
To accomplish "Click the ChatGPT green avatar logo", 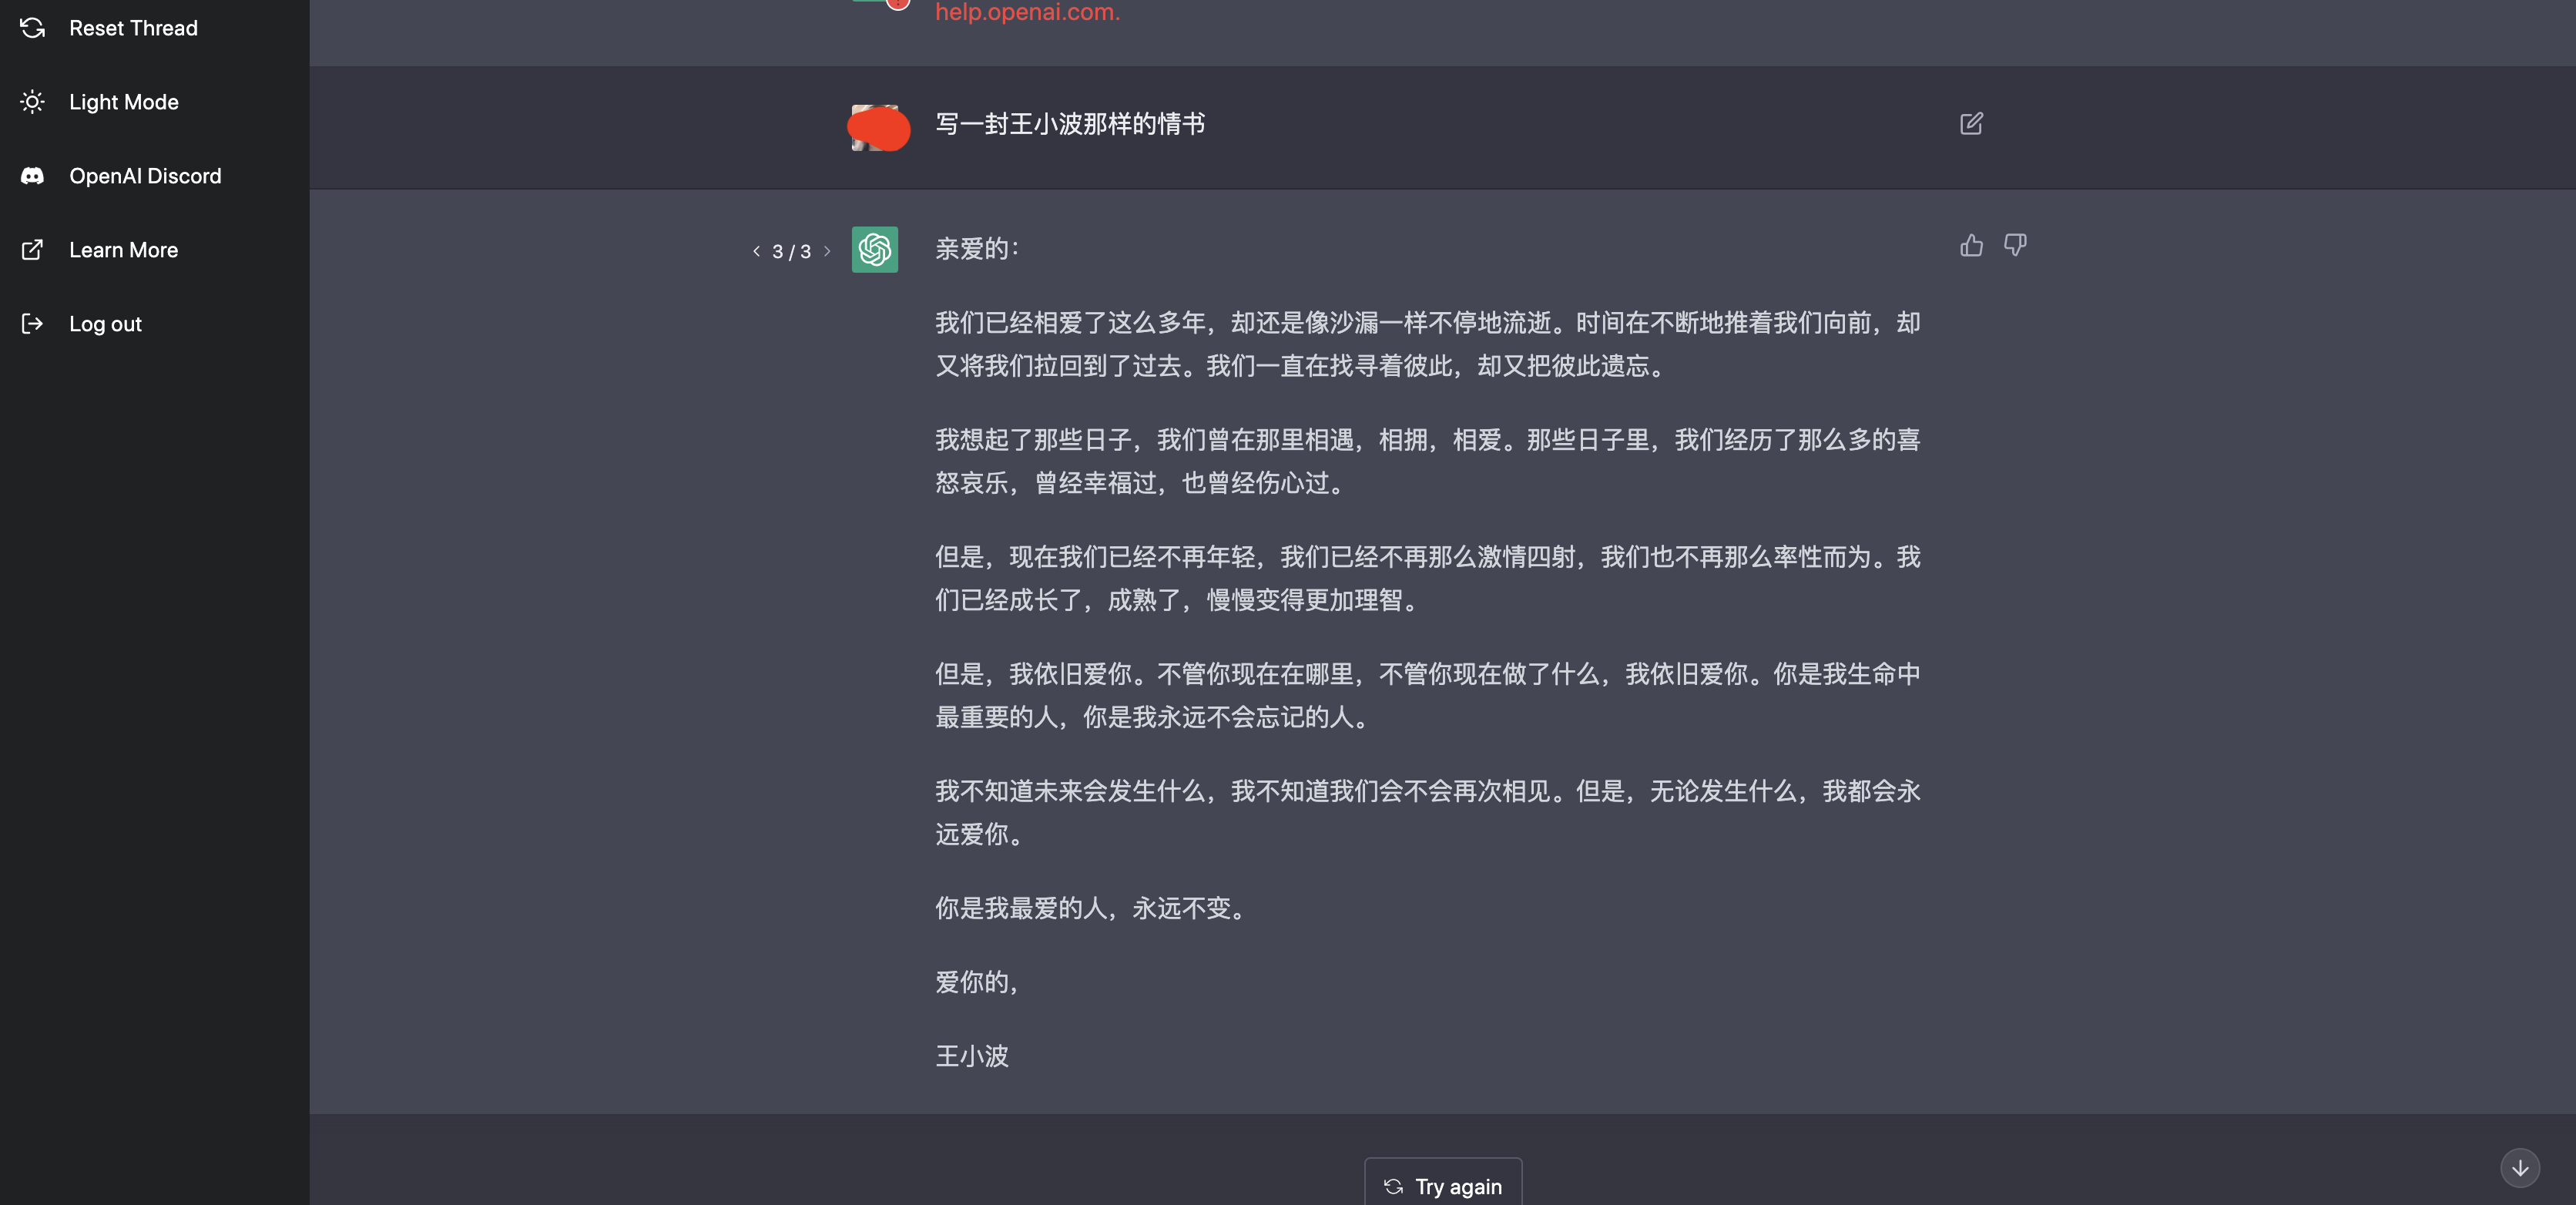I will pyautogui.click(x=874, y=250).
